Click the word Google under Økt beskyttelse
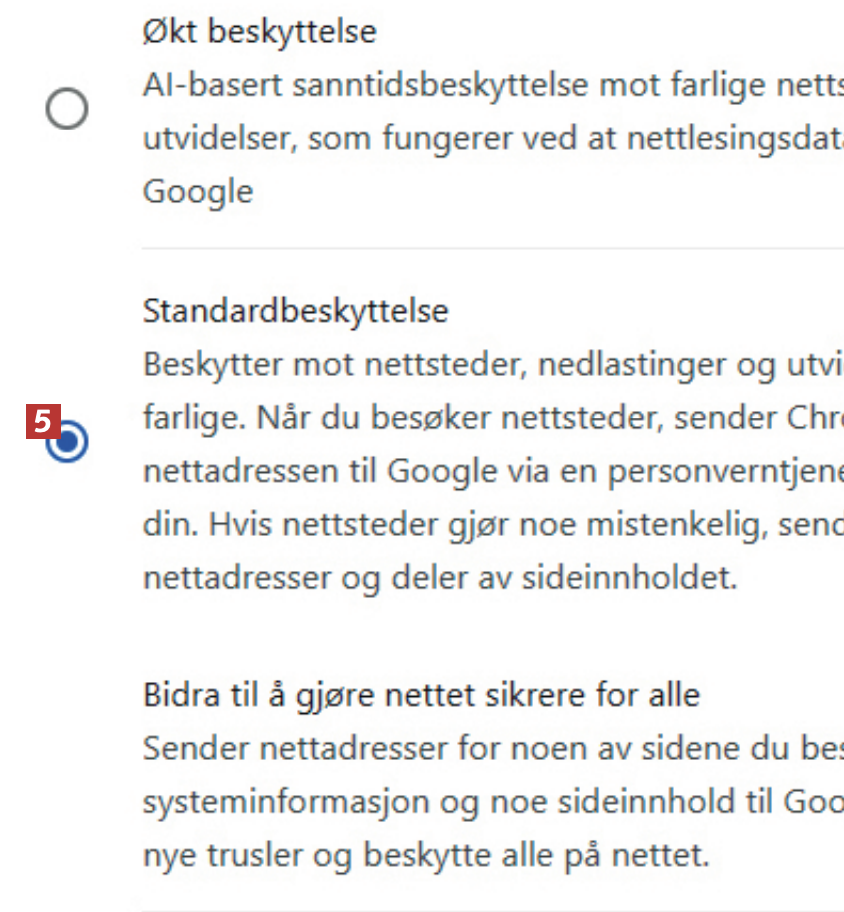Screen dimensions: 844x912 click(198, 191)
